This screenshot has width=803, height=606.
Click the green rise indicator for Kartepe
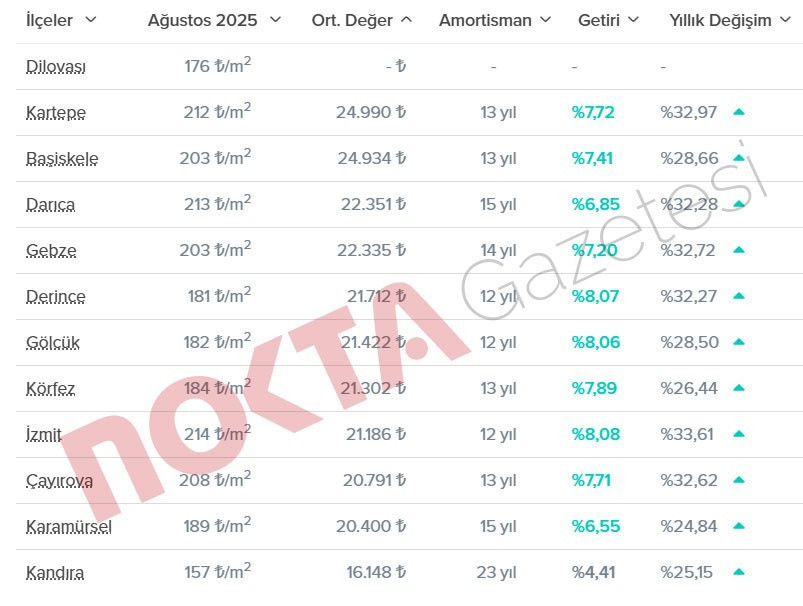[x=738, y=112]
